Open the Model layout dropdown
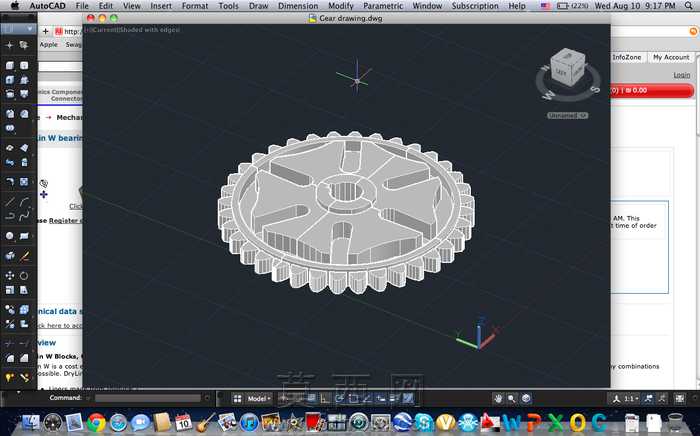The width and height of the screenshot is (700, 436). click(259, 399)
